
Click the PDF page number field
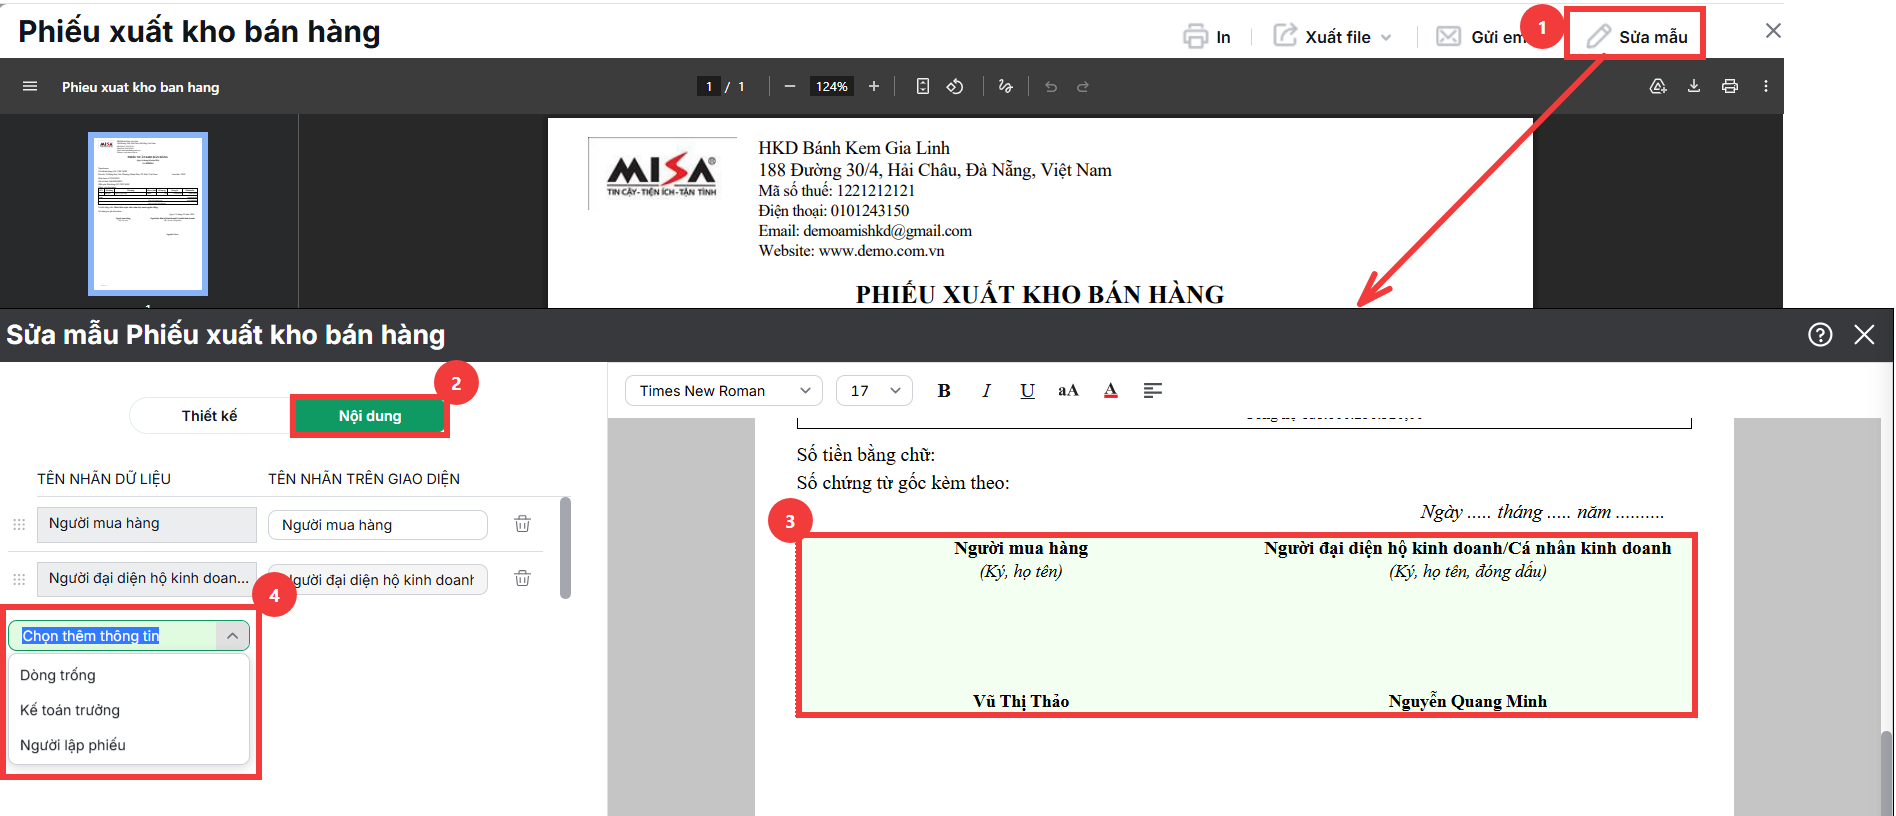coord(709,86)
